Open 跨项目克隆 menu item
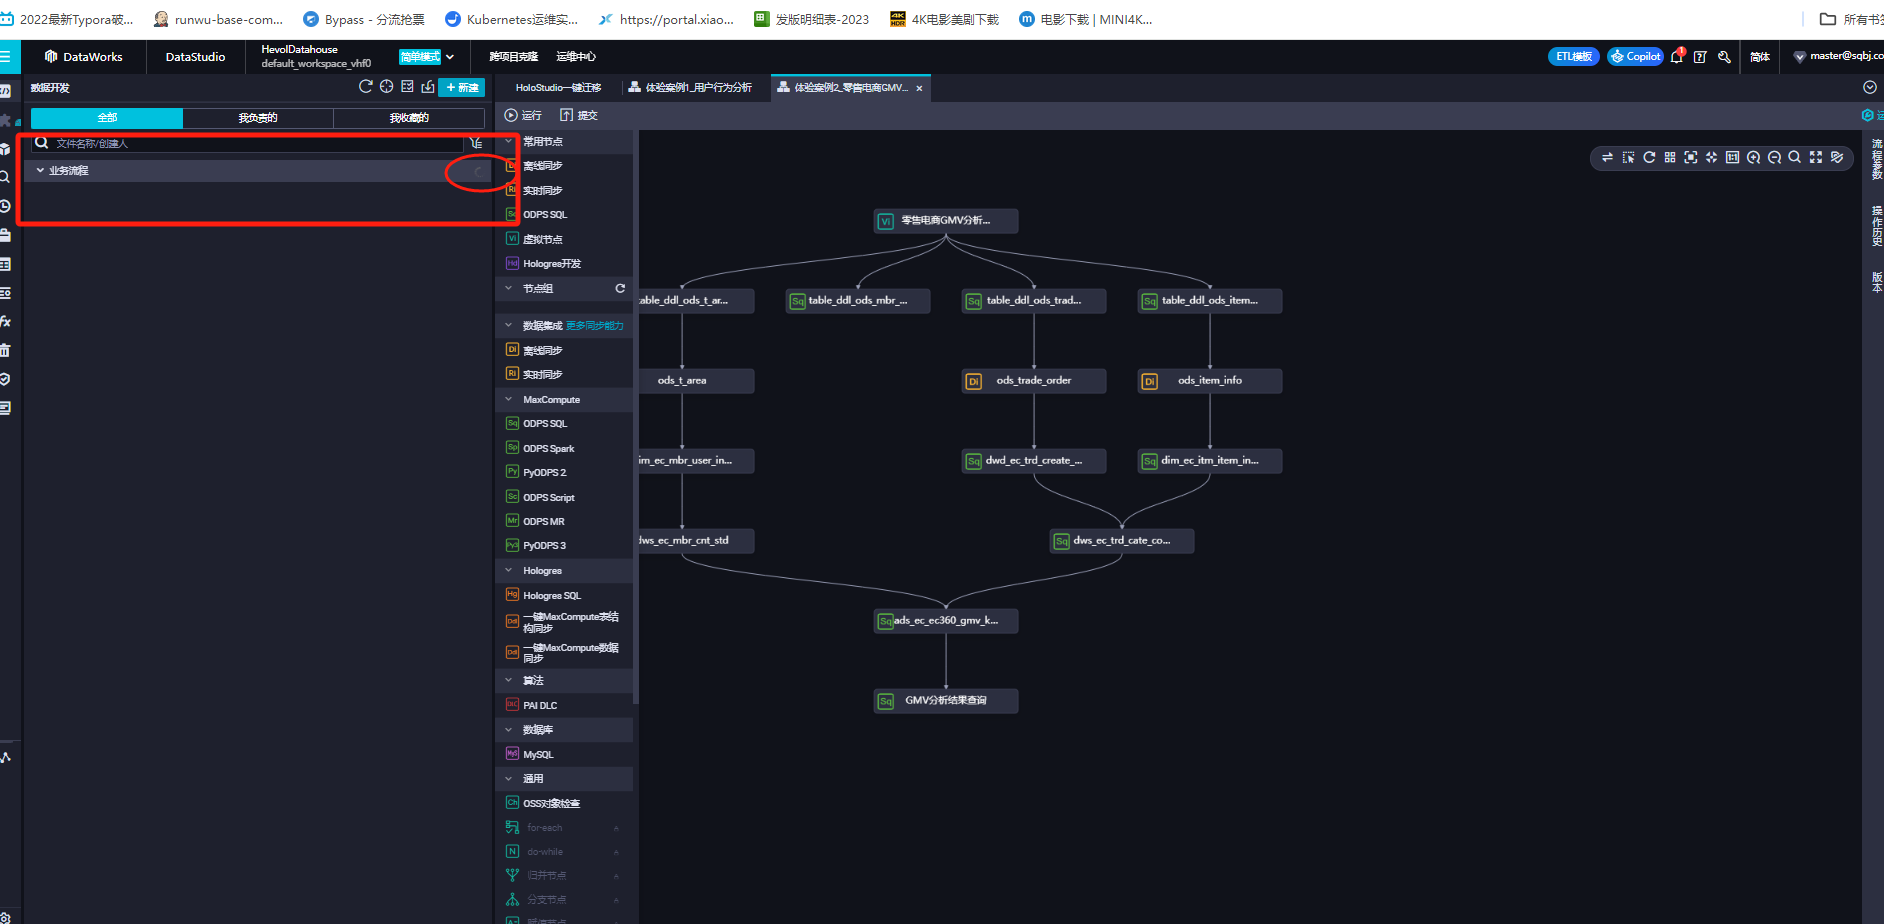Screen dimensions: 1884x924 [x=513, y=57]
